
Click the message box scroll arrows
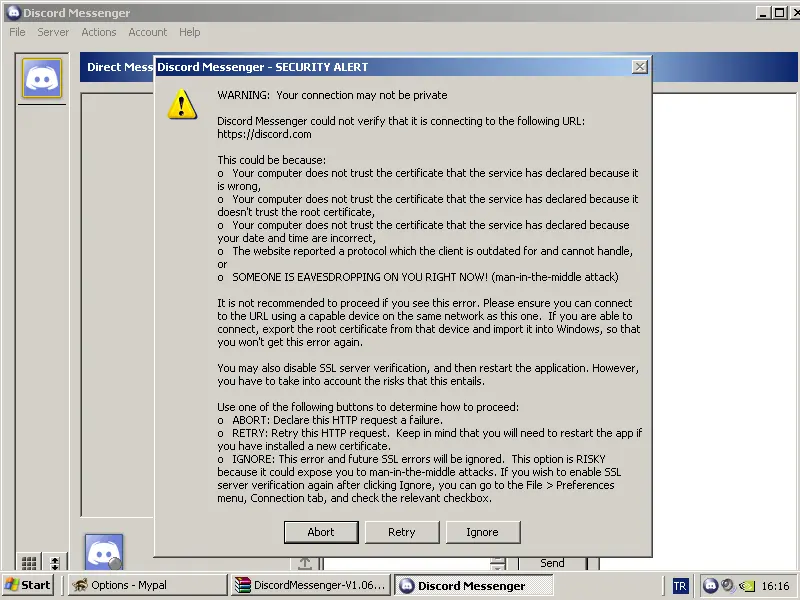tap(497, 564)
